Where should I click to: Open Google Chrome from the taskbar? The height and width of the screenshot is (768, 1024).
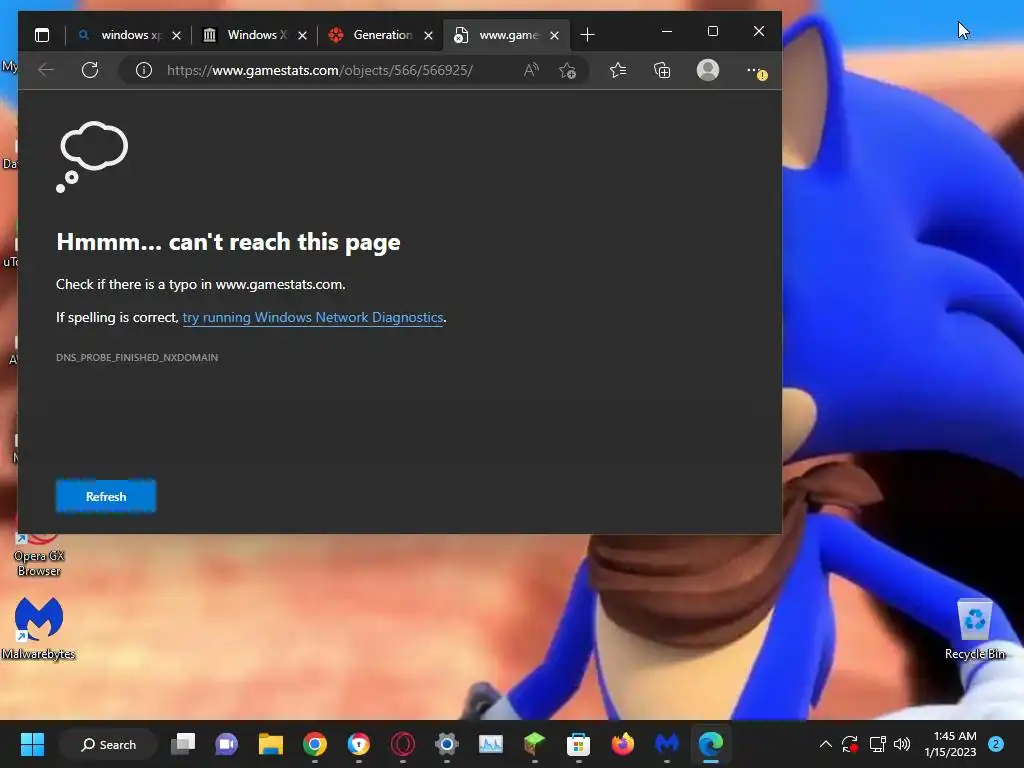point(315,744)
